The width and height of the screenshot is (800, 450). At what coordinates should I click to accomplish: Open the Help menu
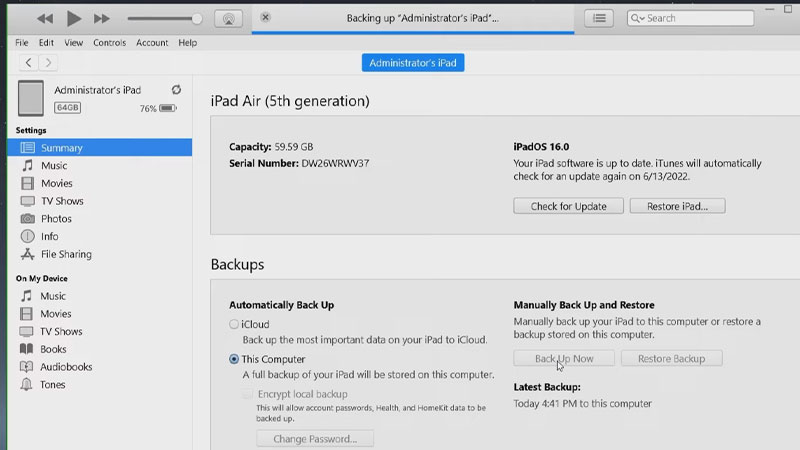187,43
